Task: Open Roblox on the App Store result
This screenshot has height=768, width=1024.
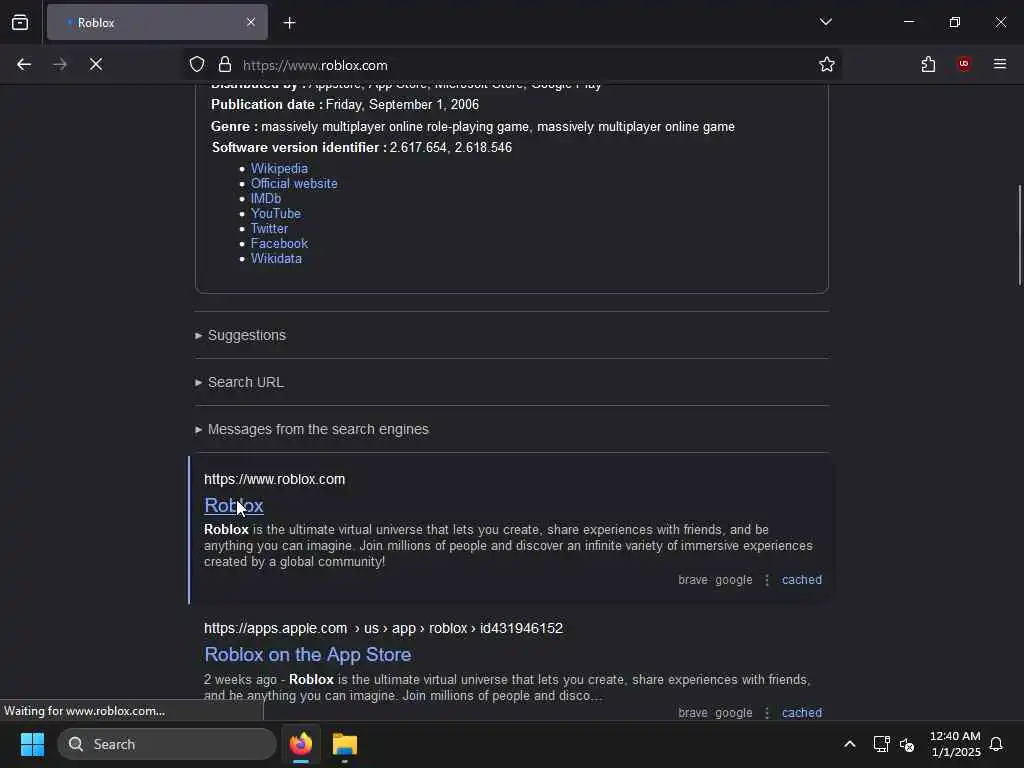Action: 308,654
